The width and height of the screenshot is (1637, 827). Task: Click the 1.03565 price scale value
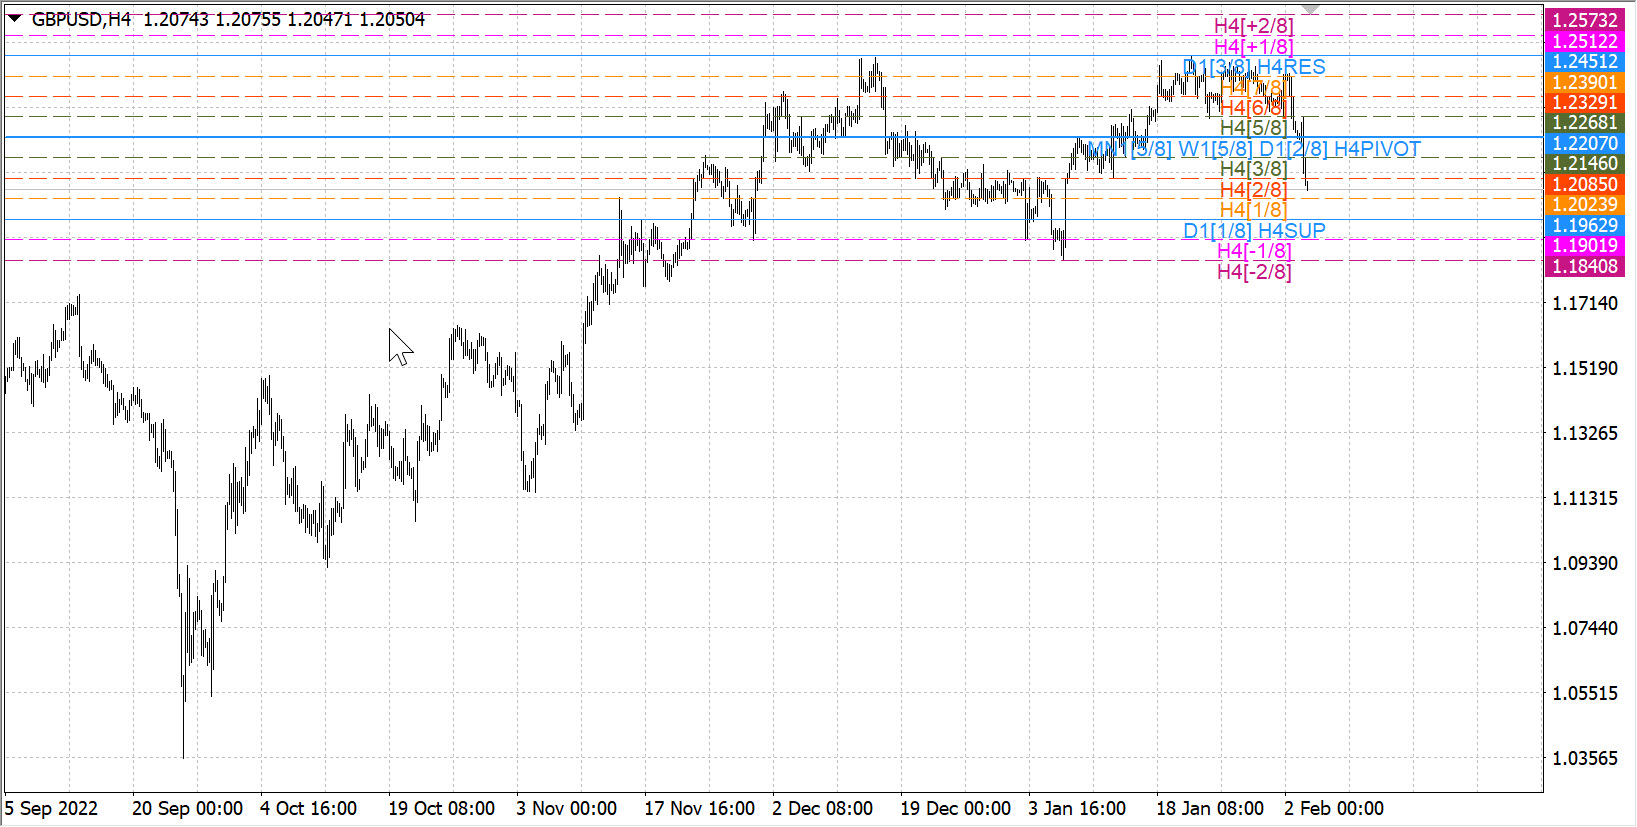tap(1585, 758)
